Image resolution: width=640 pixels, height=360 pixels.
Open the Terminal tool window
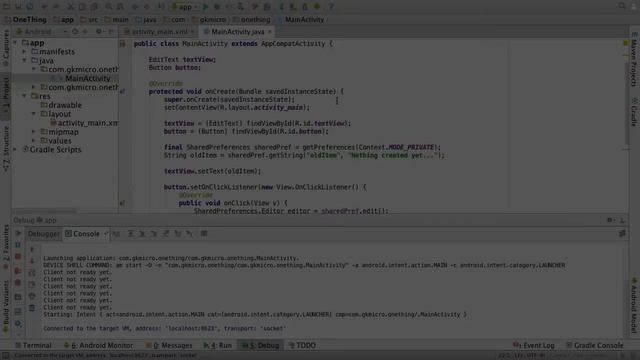(33, 345)
